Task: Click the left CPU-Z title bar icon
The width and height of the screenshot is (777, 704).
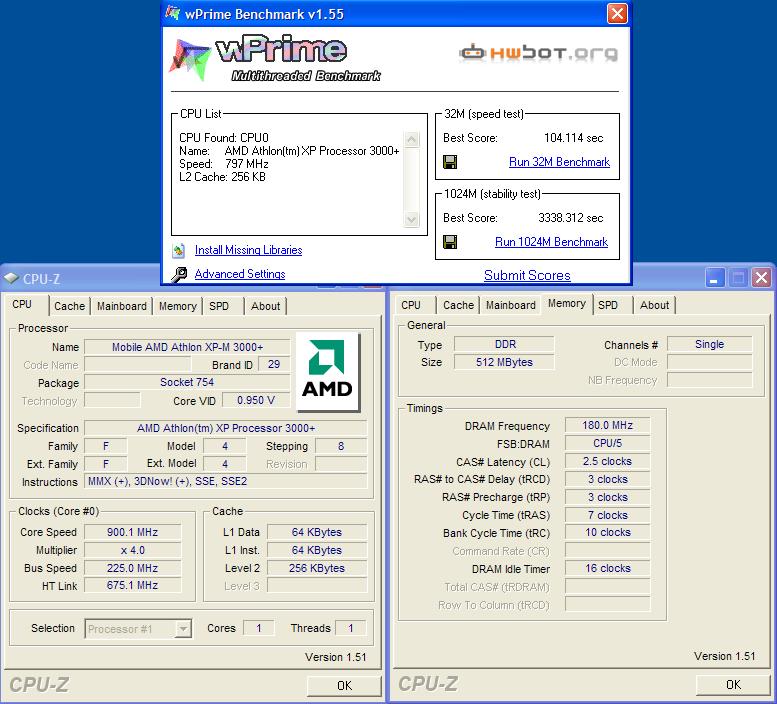Action: pos(11,278)
